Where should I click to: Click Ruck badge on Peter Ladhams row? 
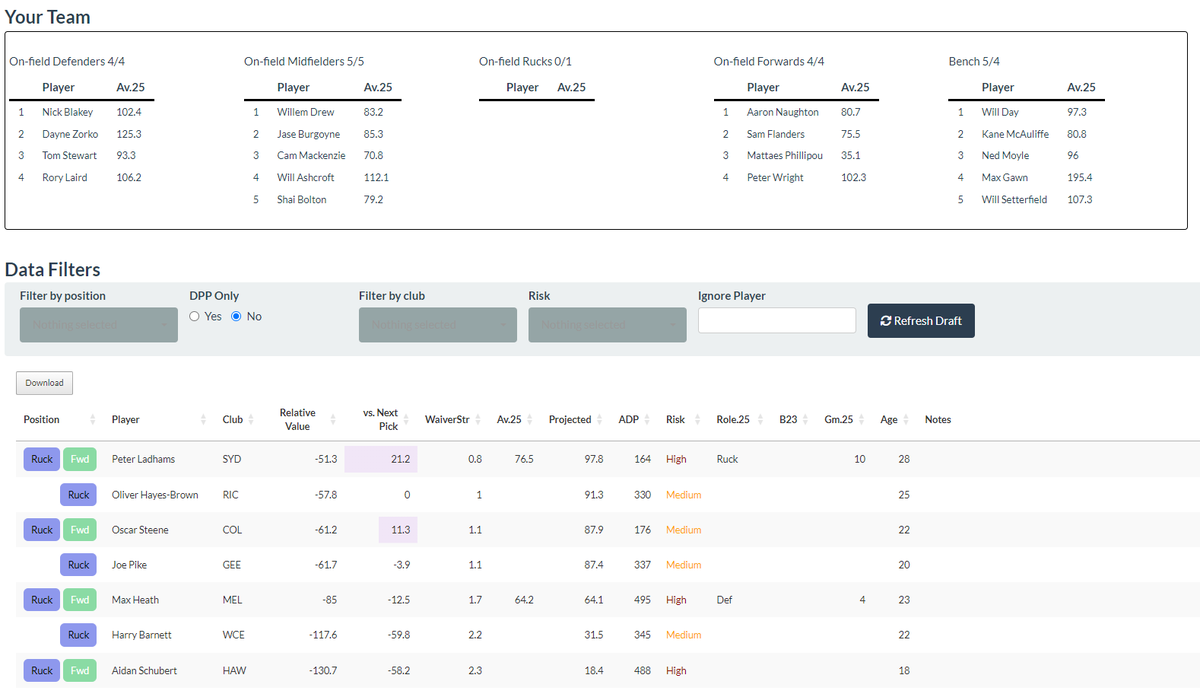click(x=42, y=459)
